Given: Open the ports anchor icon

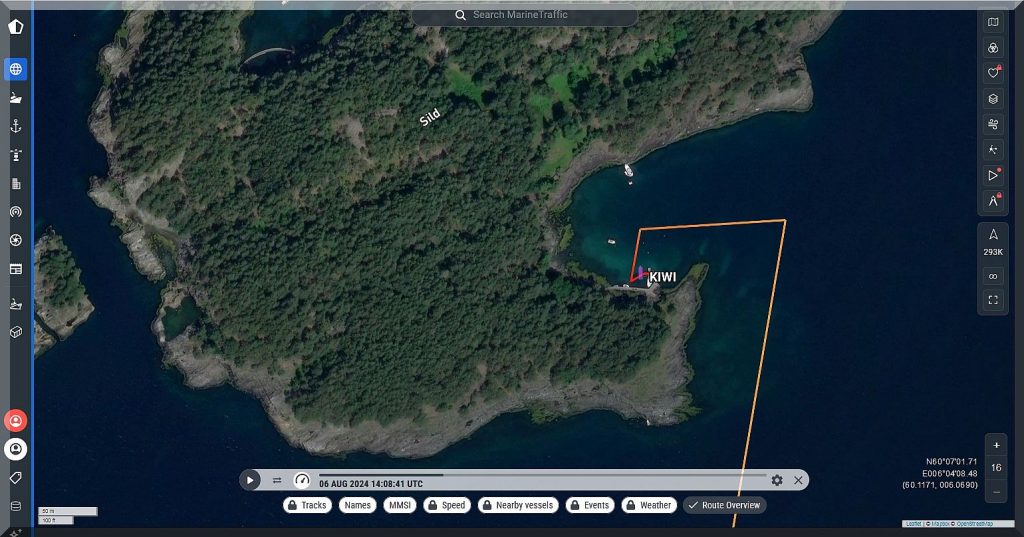Looking at the screenshot, I should [x=15, y=126].
